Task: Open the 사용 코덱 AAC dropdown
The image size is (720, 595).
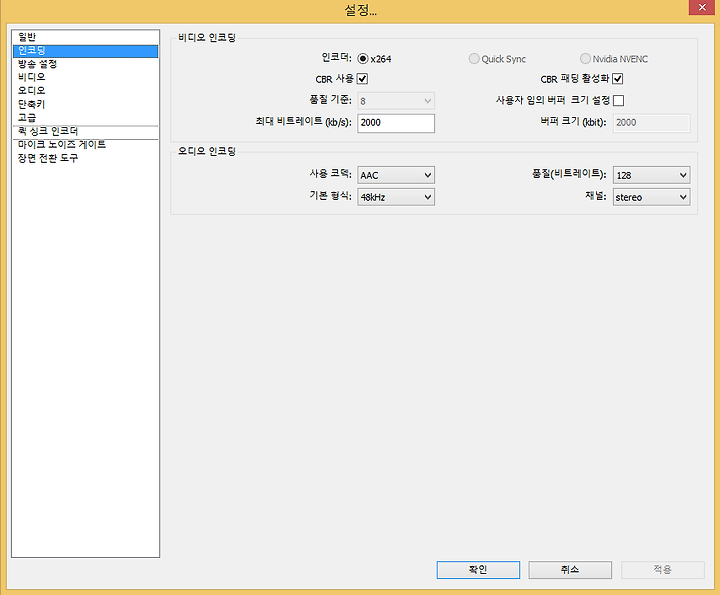Action: (396, 175)
